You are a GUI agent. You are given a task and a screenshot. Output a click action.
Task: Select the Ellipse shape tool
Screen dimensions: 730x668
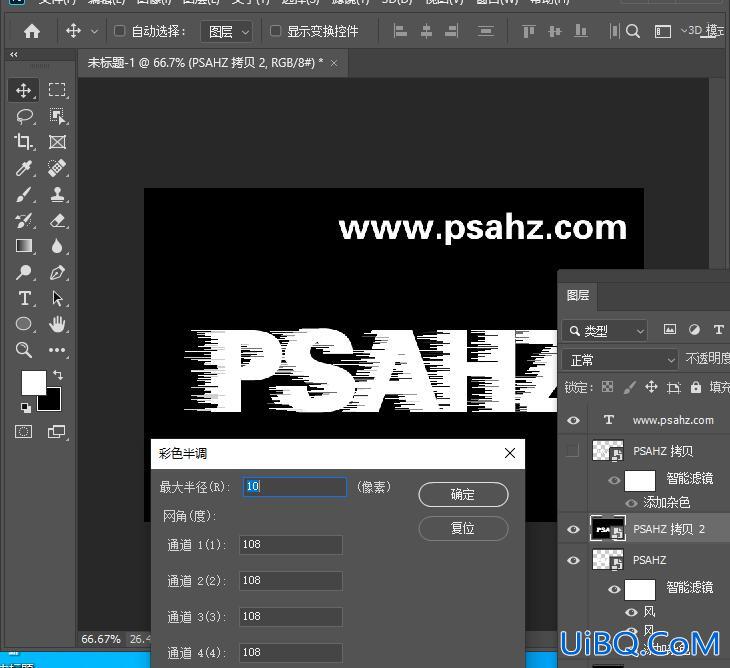point(24,324)
